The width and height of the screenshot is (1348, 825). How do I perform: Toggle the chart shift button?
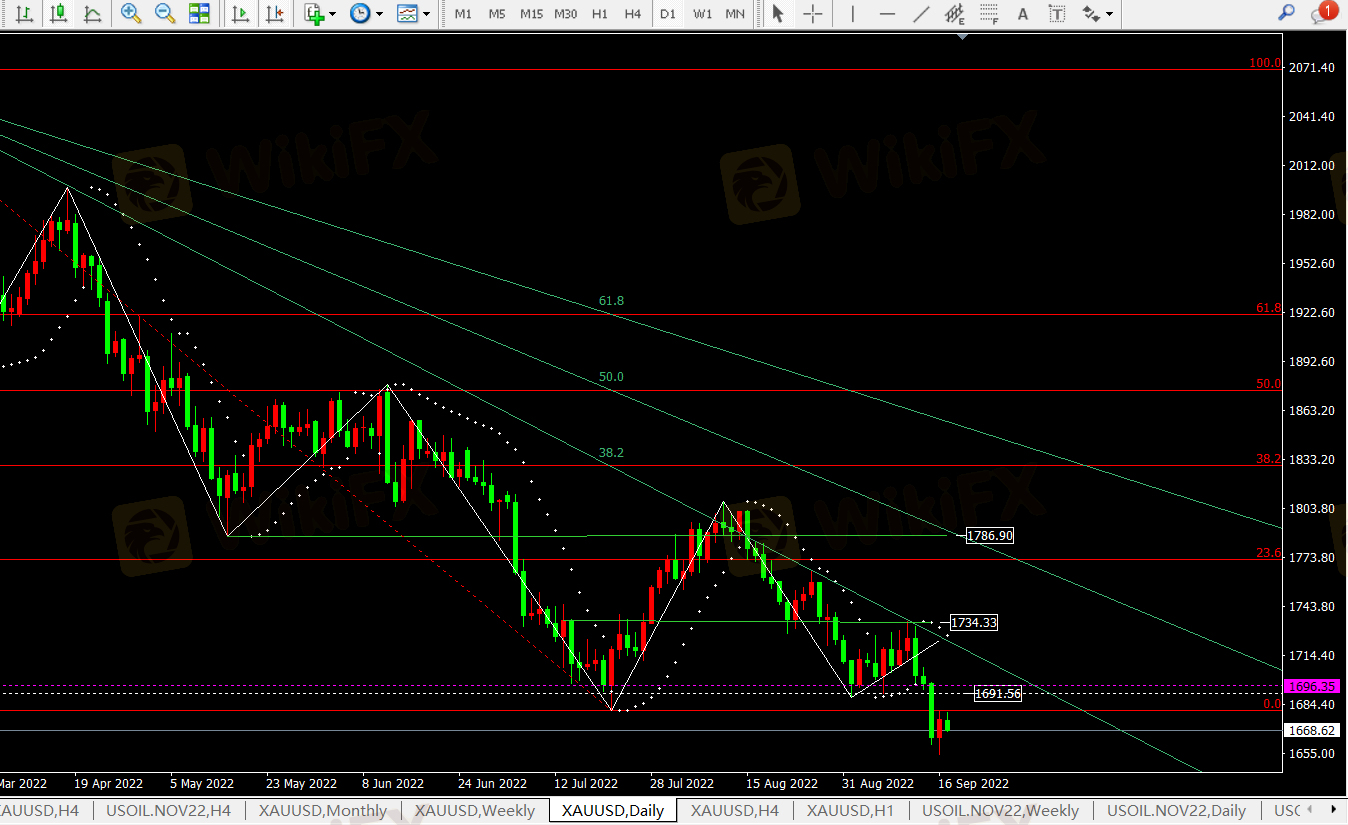273,14
